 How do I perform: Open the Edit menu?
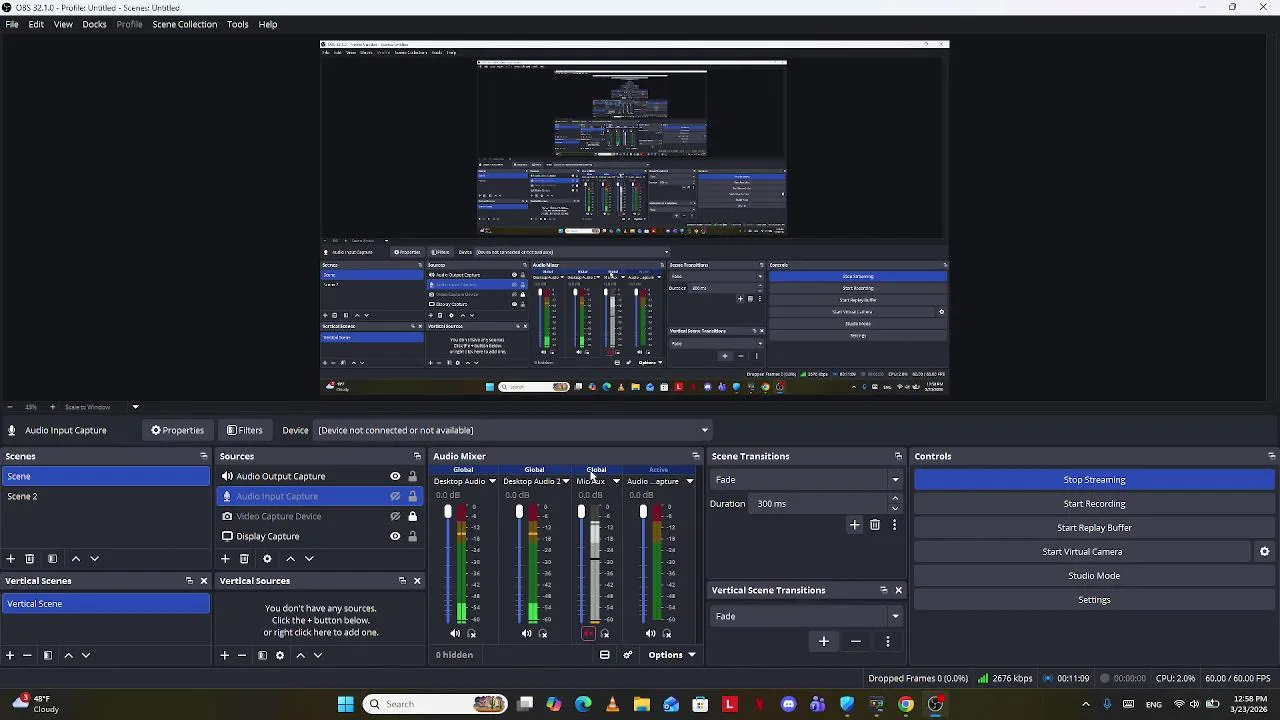click(36, 24)
